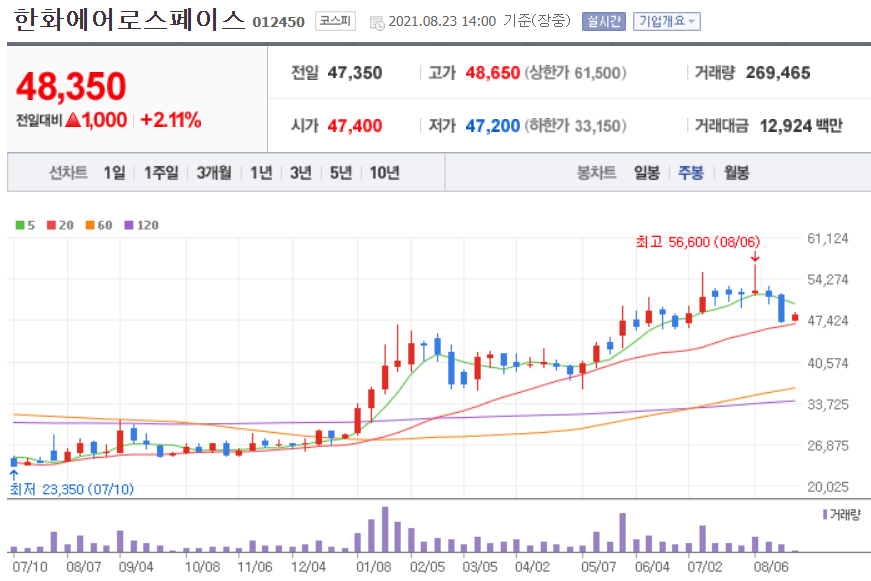Open the 기업개요 dropdown
Viewport: 871px width, 581px height.
tap(667, 22)
